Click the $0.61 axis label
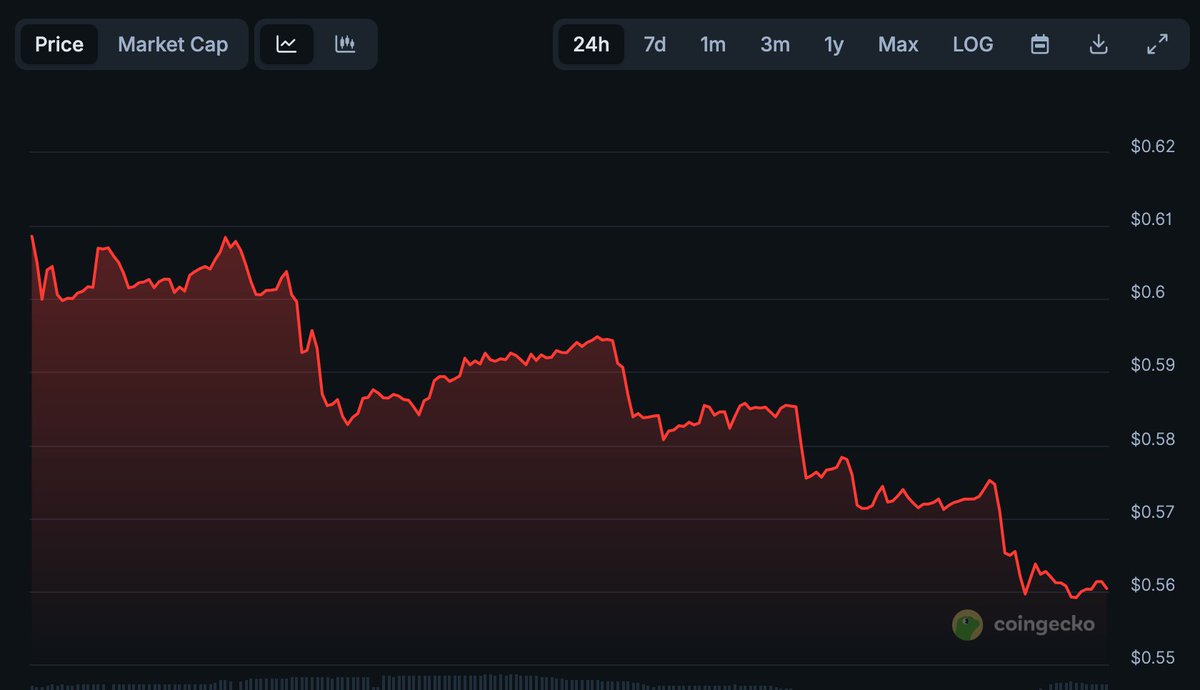Screen dimensions: 1200x690 (x=1153, y=219)
